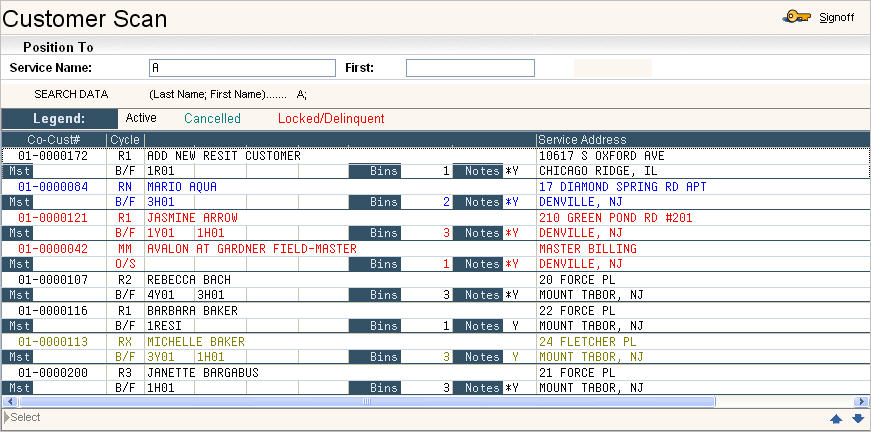
Task: Select customer number 01-0000042
Action: click(x=53, y=249)
